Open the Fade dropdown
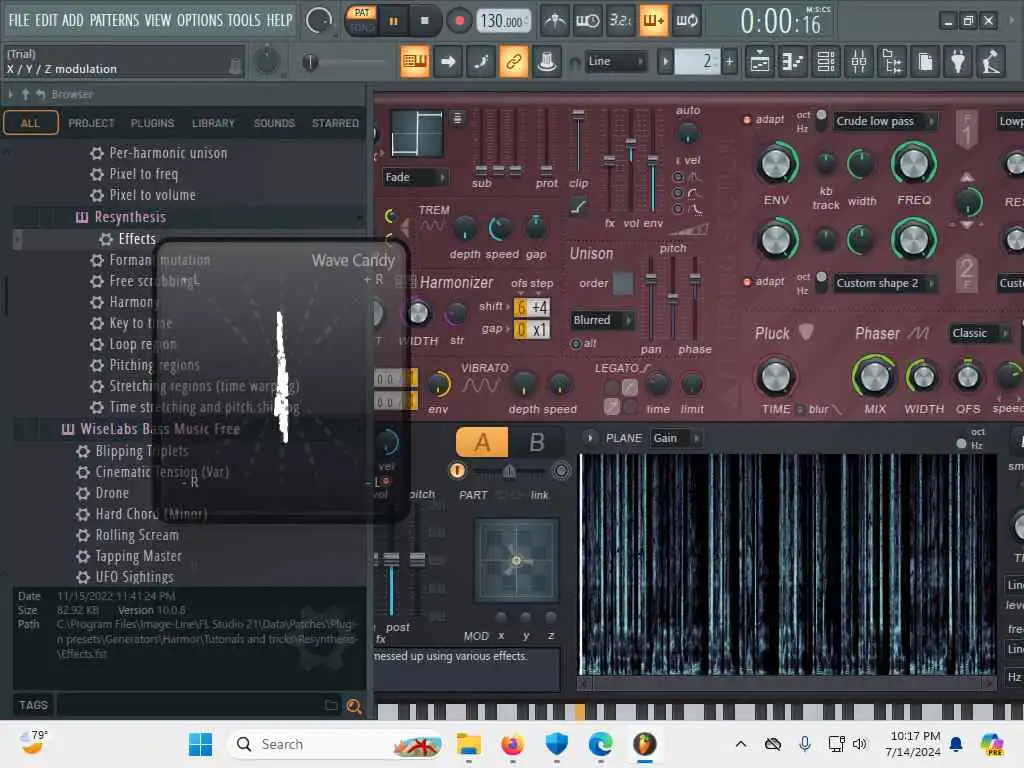This screenshot has height=768, width=1024. 415,177
